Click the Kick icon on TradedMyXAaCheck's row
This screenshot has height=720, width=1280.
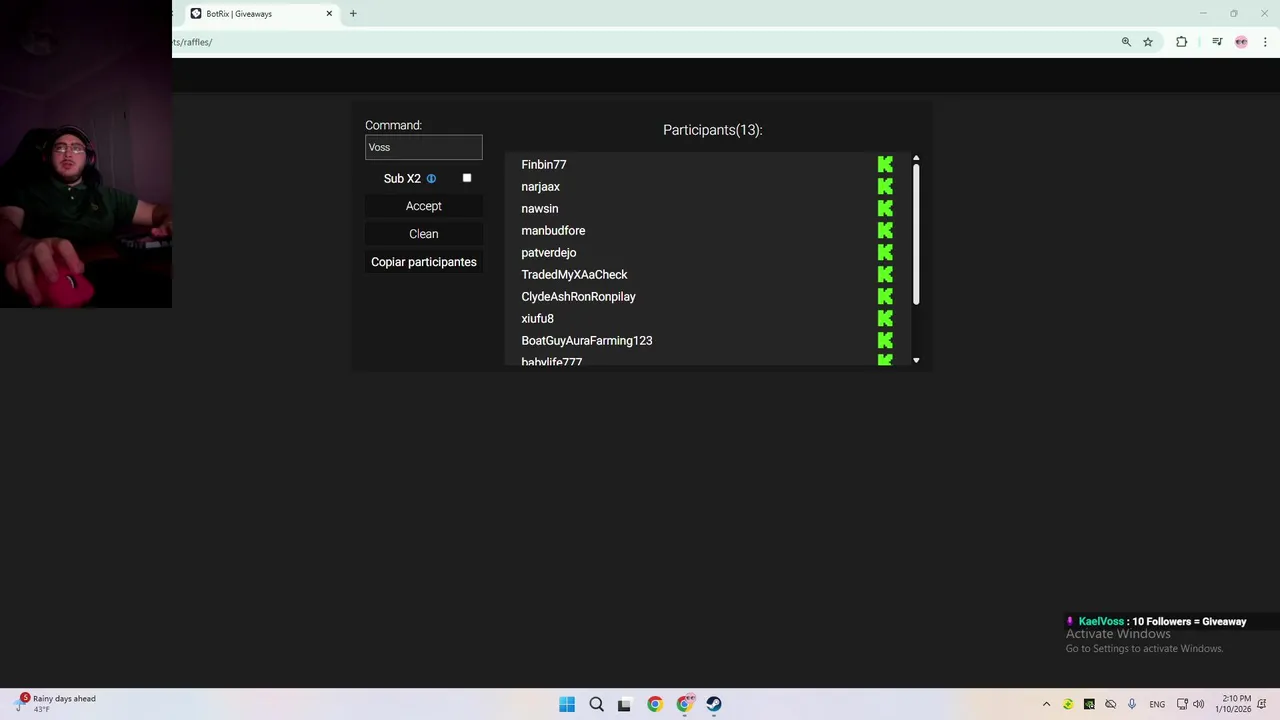point(885,274)
